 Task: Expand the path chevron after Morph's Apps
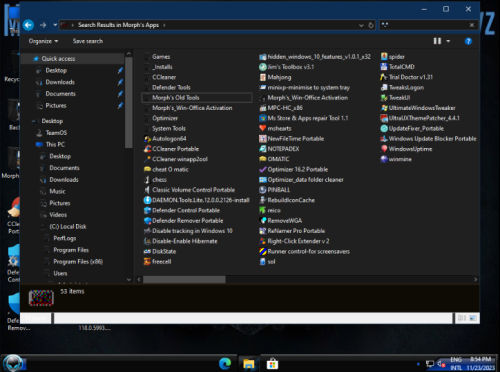164,25
